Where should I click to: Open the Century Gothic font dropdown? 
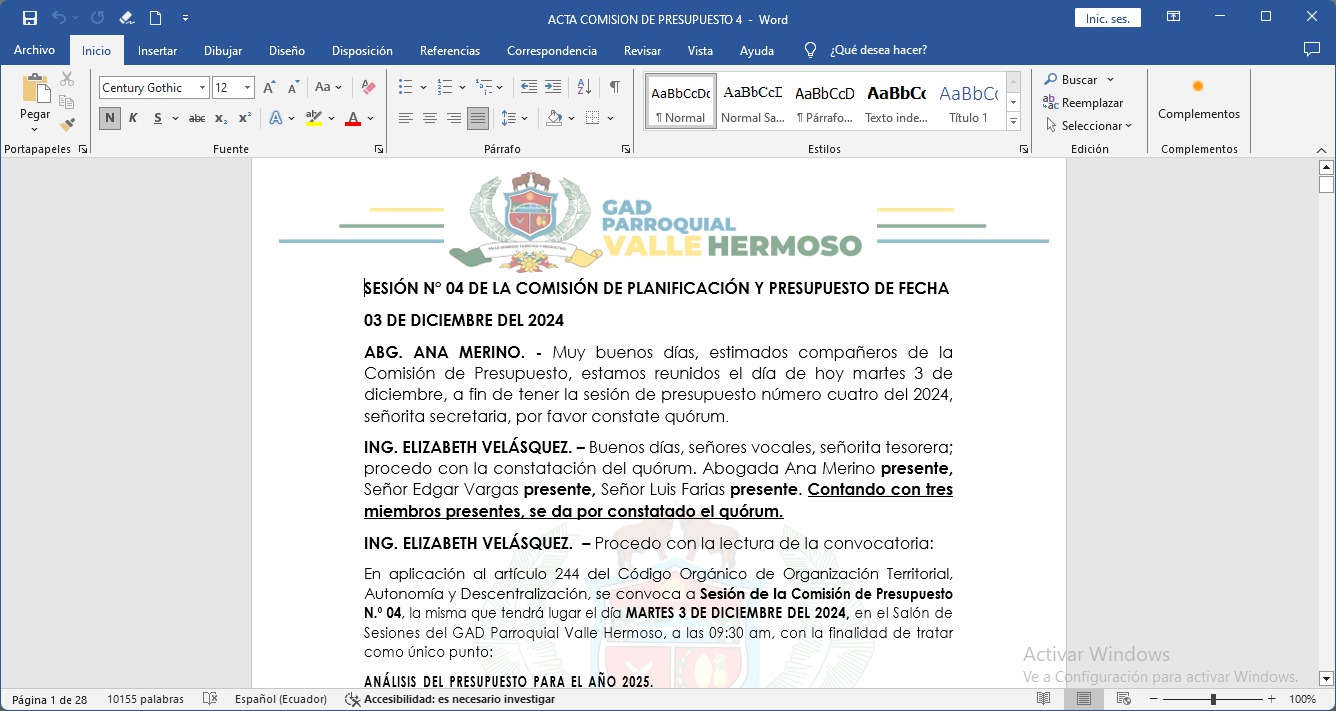pos(202,88)
